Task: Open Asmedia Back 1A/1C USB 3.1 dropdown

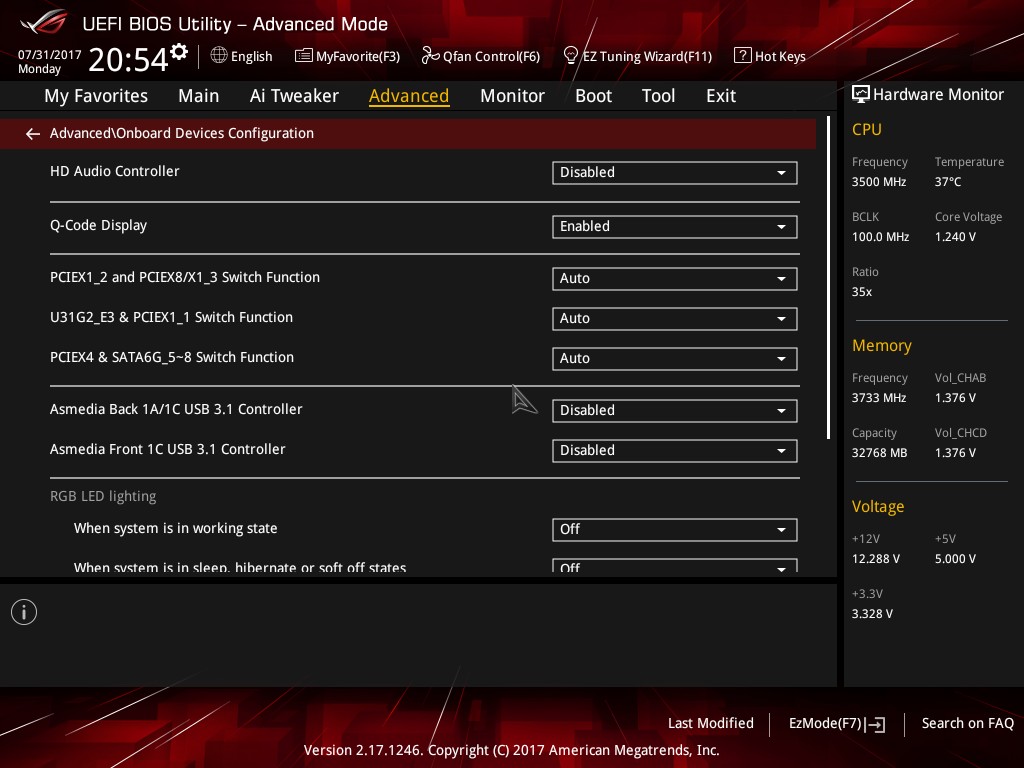Action: pos(675,411)
